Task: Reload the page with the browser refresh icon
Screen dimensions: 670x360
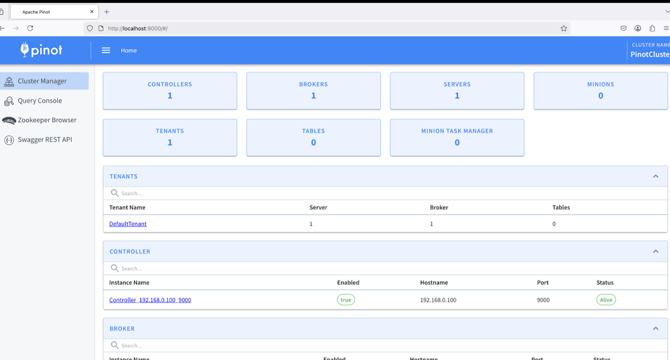Action: click(30, 28)
